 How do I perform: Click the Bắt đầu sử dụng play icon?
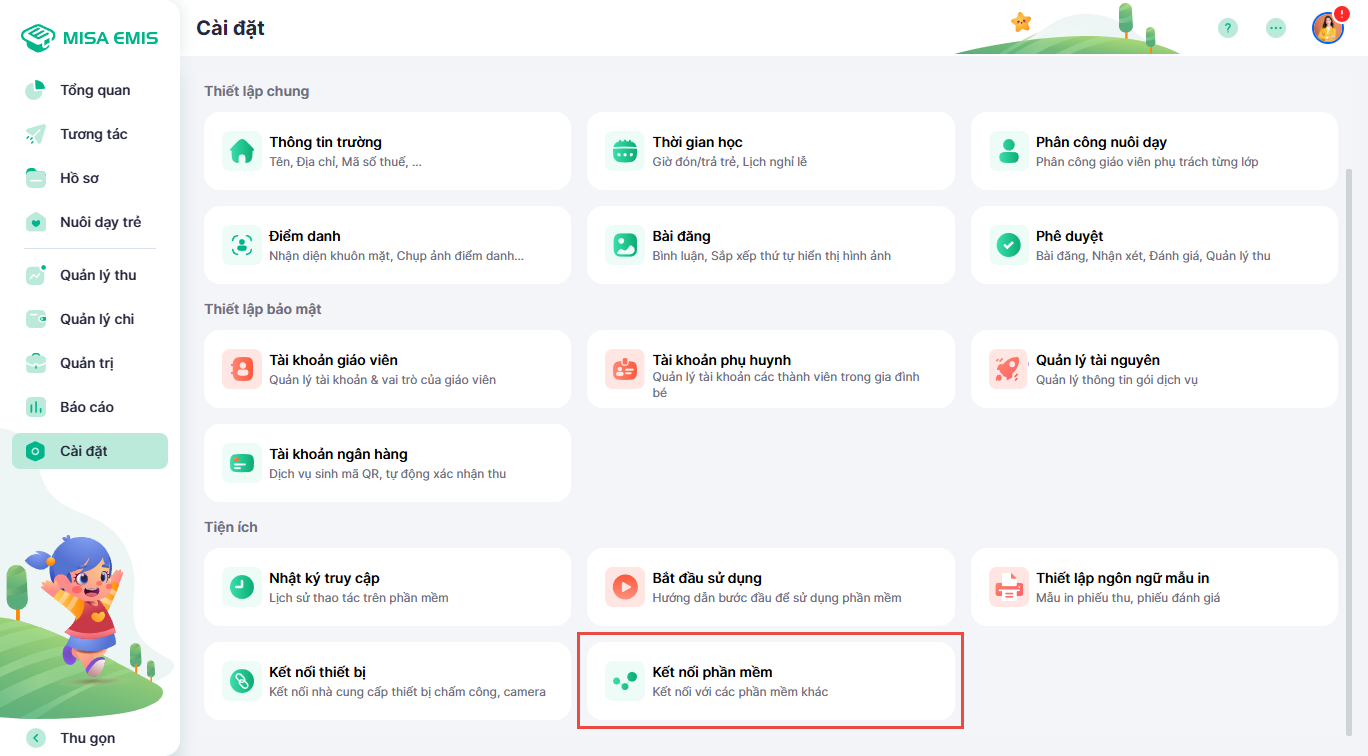tap(625, 587)
